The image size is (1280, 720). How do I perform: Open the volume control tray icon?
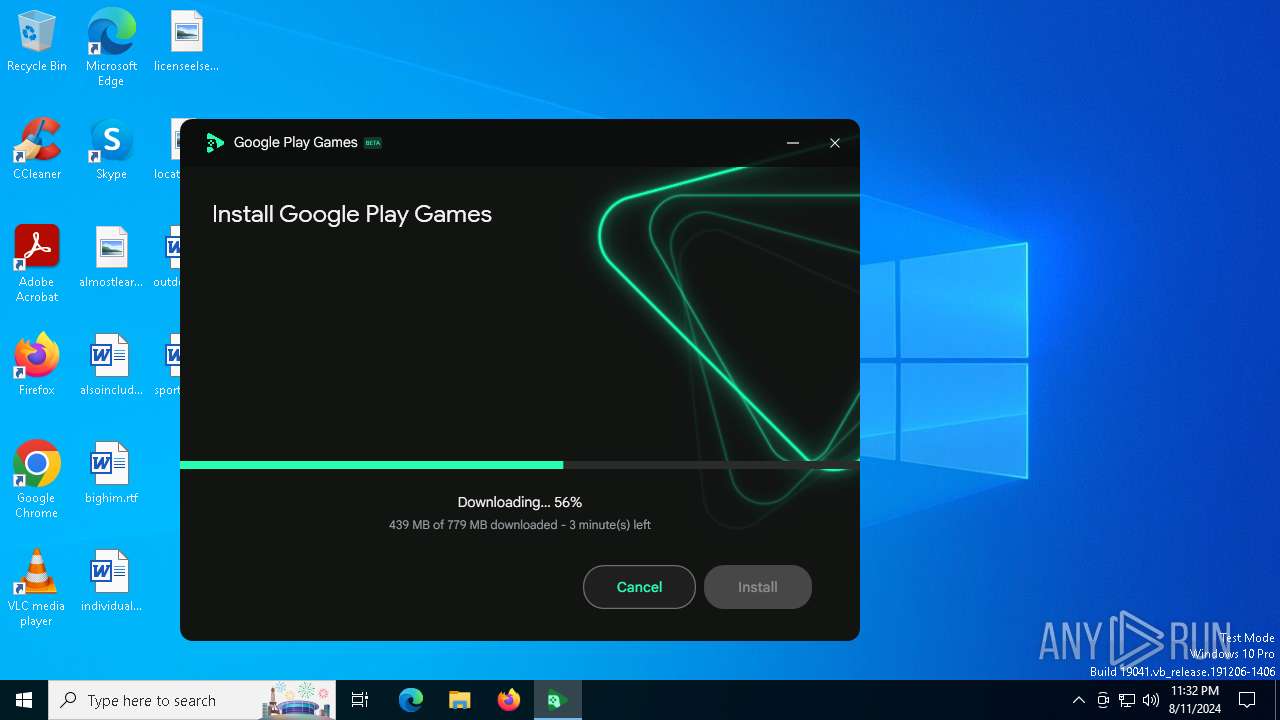[1151, 700]
